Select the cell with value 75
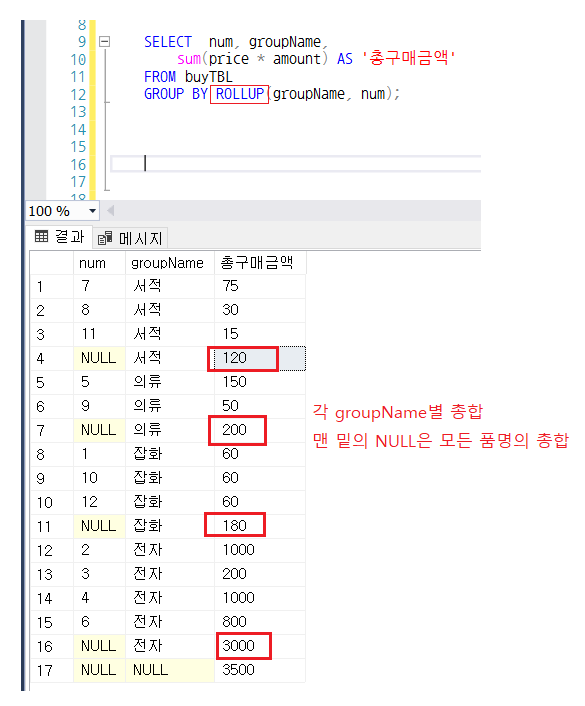The image size is (585, 706). pos(260,286)
